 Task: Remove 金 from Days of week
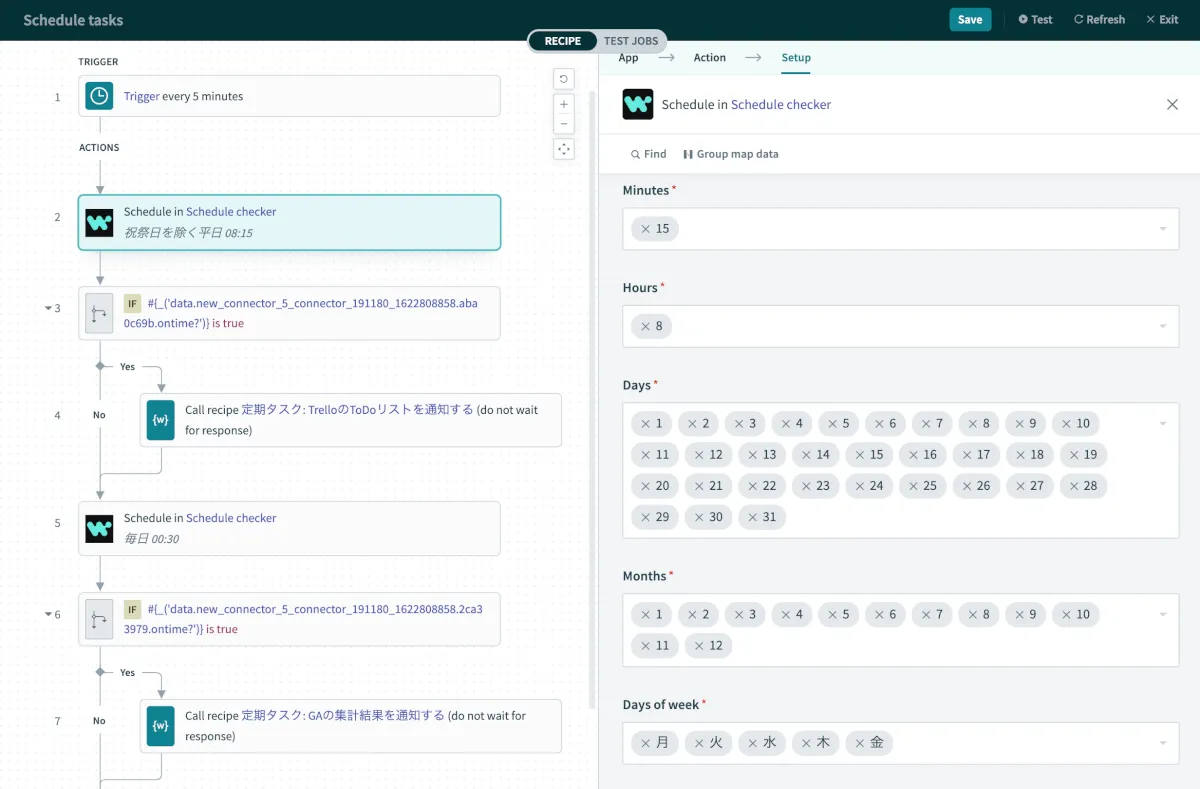(x=859, y=743)
